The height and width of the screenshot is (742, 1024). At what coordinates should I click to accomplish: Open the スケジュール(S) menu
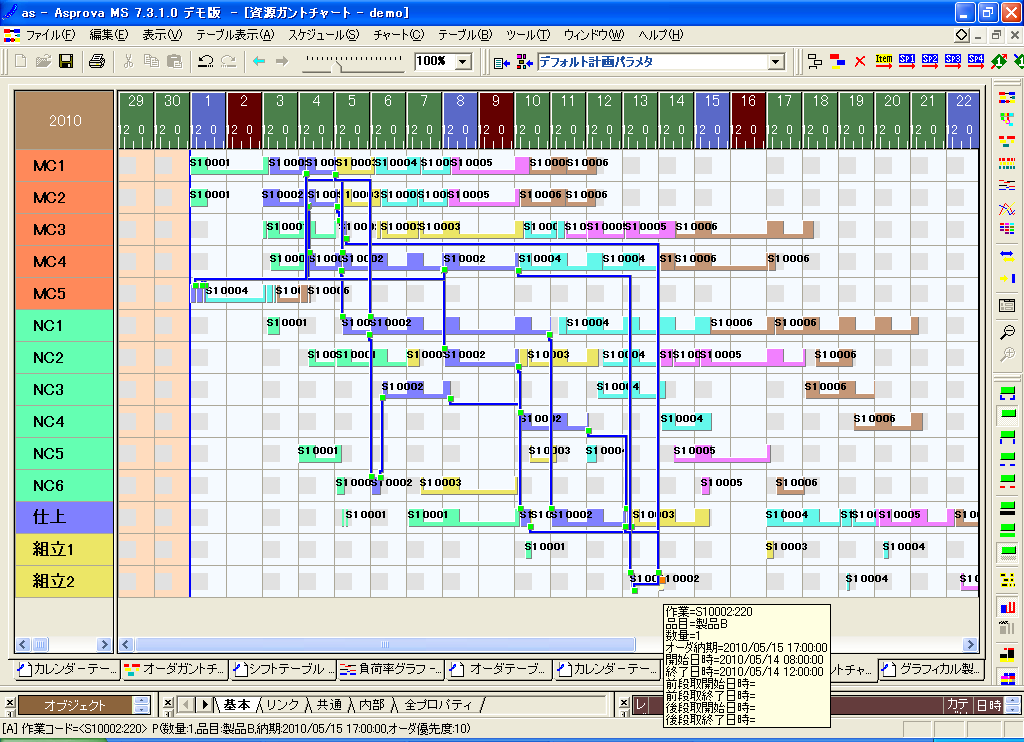pos(323,35)
